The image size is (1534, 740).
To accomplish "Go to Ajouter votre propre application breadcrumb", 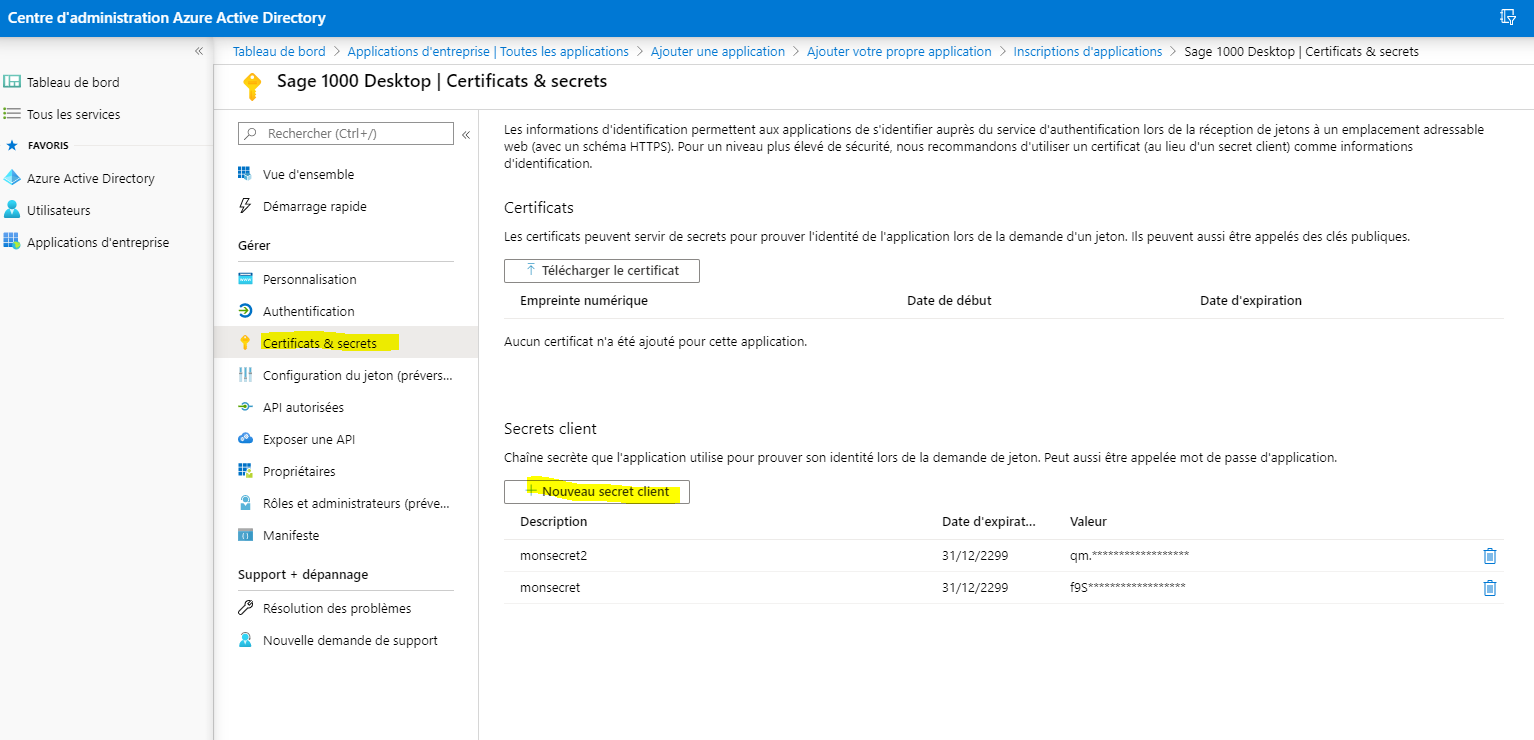I will tap(899, 51).
